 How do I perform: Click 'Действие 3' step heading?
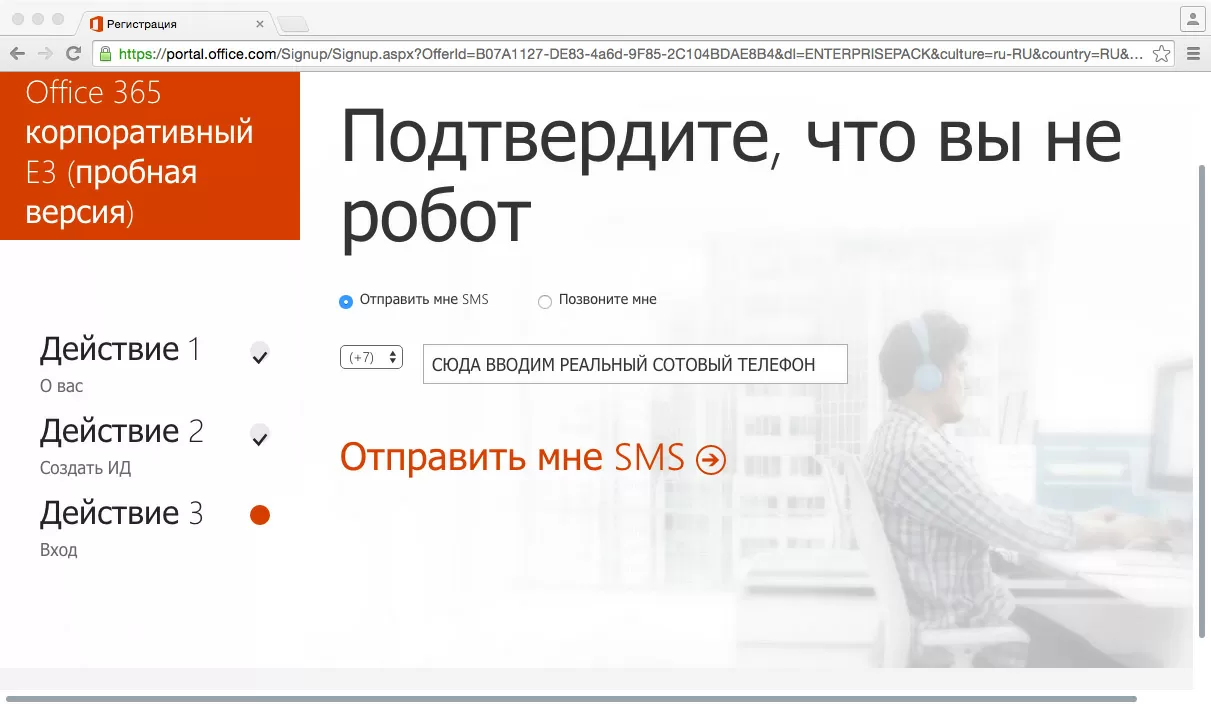[x=122, y=513]
